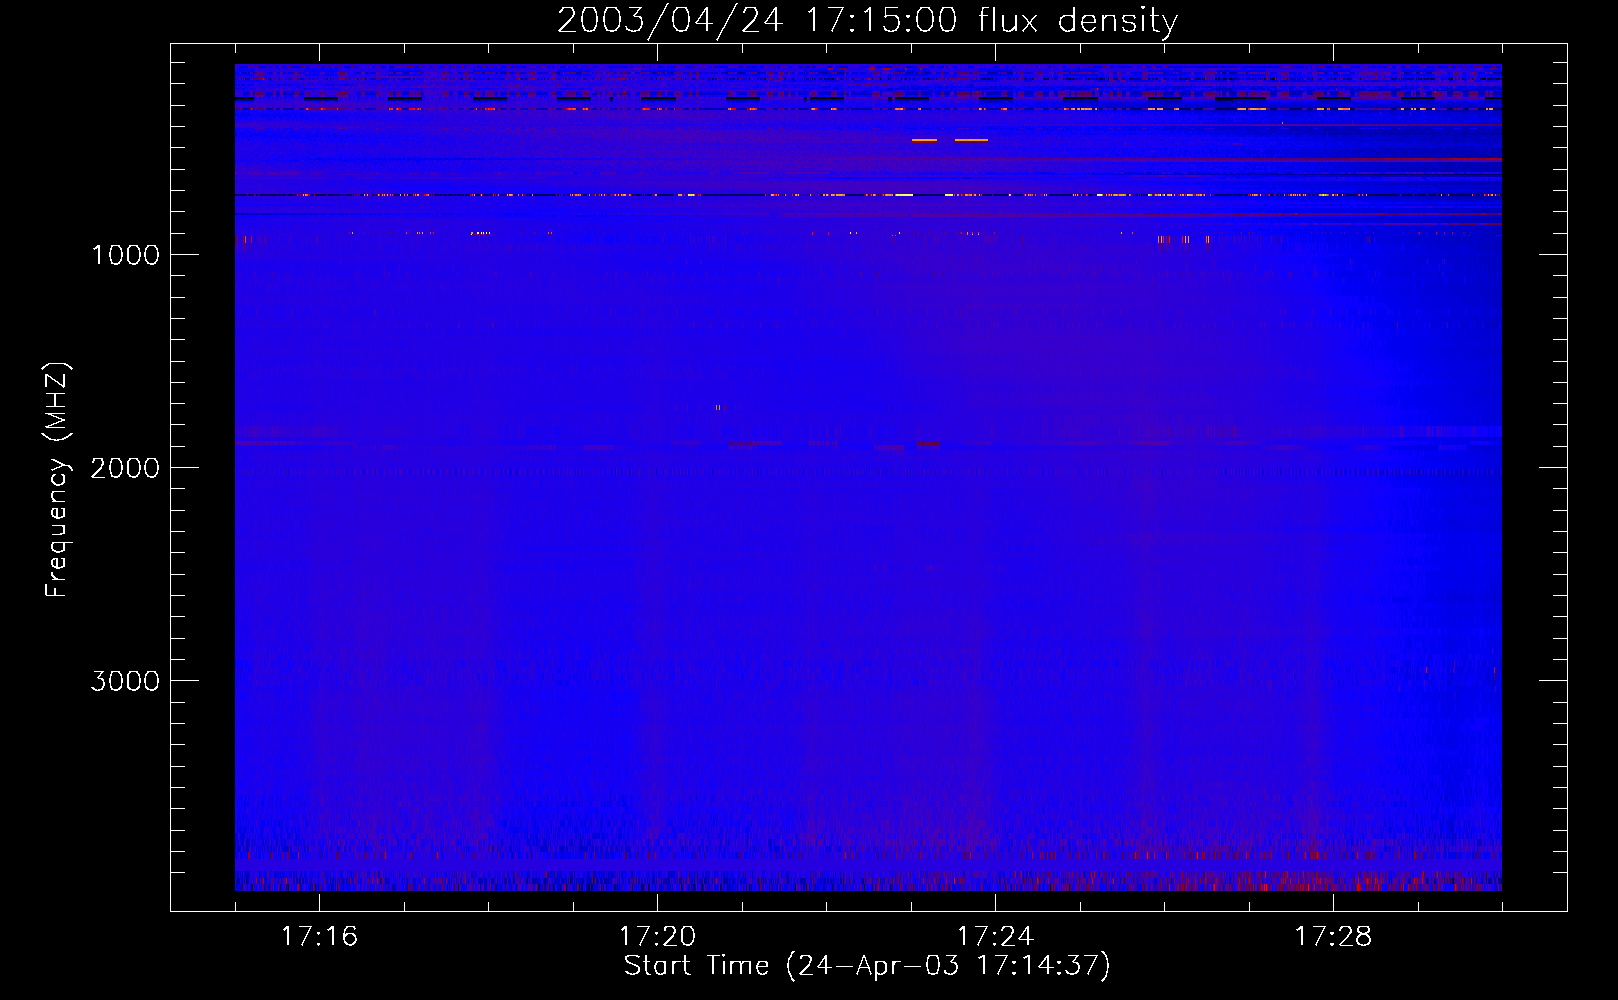
Task: Click the 17:28 time tick label
Action: (1333, 936)
